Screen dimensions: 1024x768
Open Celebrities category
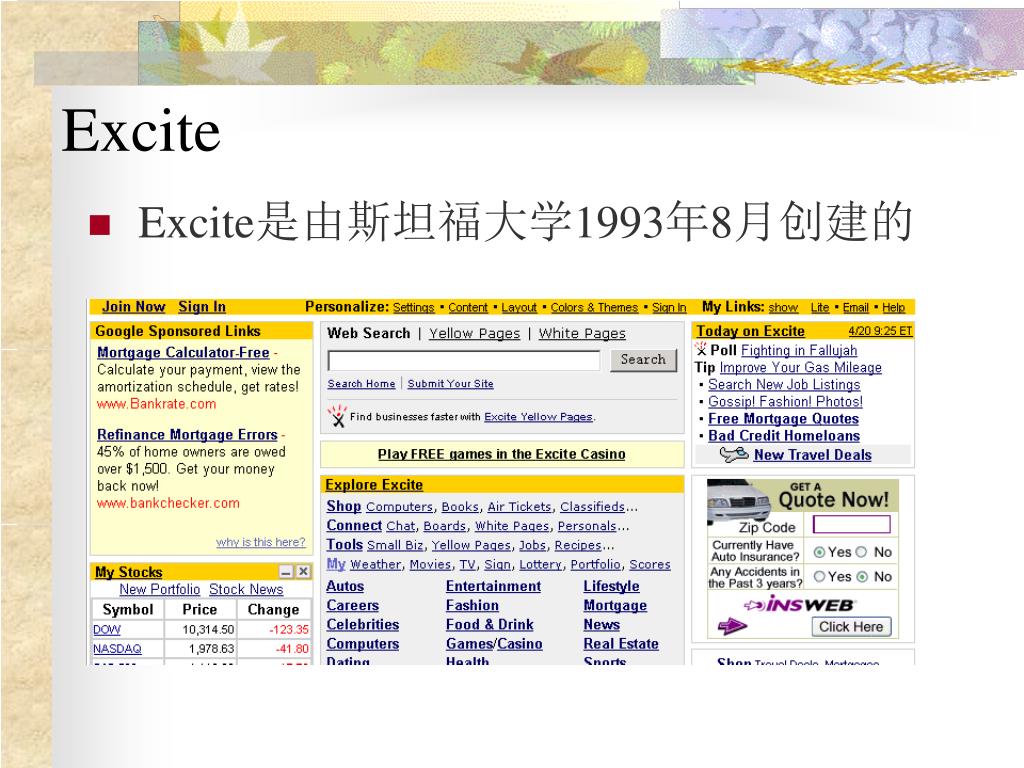point(362,624)
